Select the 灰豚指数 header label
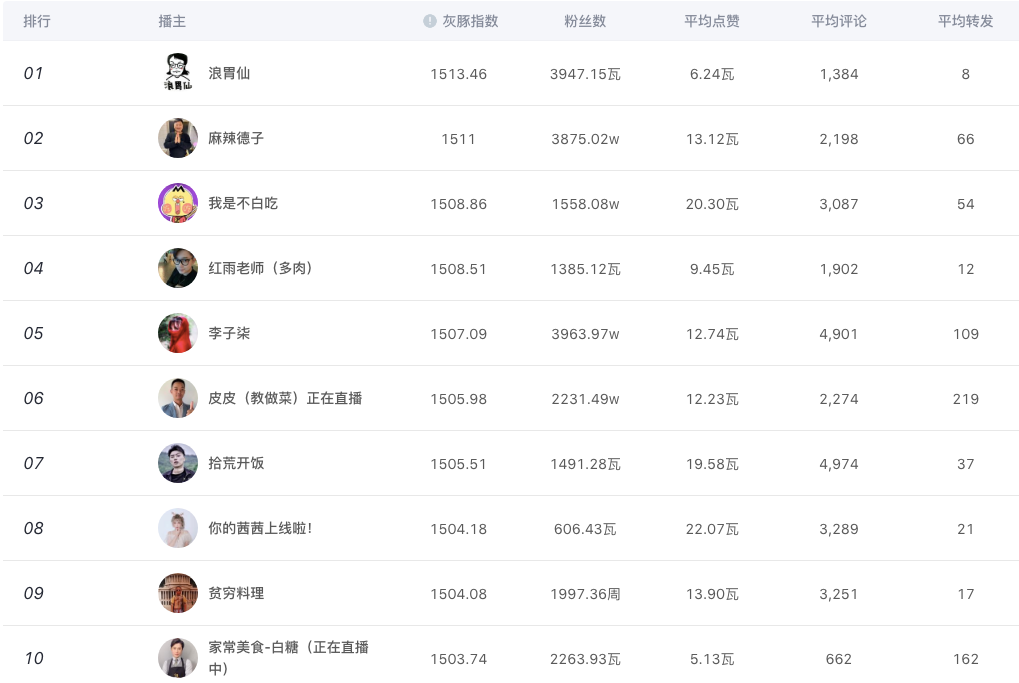This screenshot has width=1019, height=683. [x=470, y=21]
